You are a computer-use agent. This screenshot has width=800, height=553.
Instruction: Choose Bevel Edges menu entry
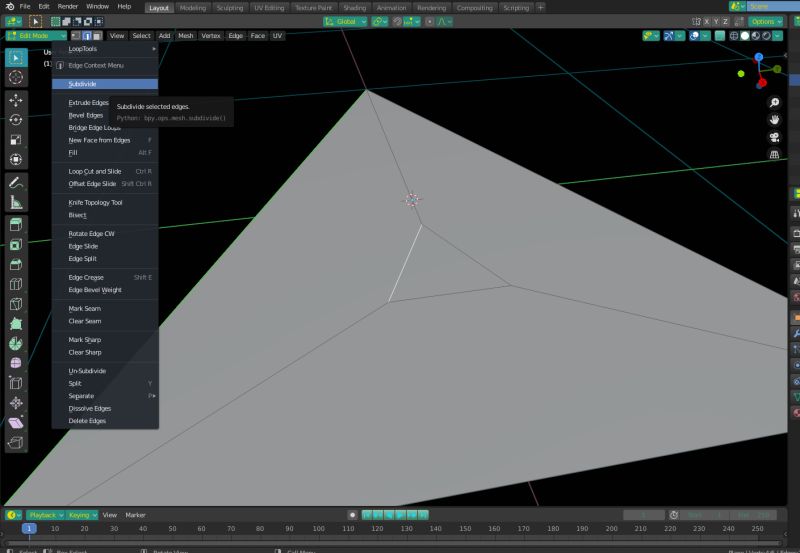click(x=105, y=115)
